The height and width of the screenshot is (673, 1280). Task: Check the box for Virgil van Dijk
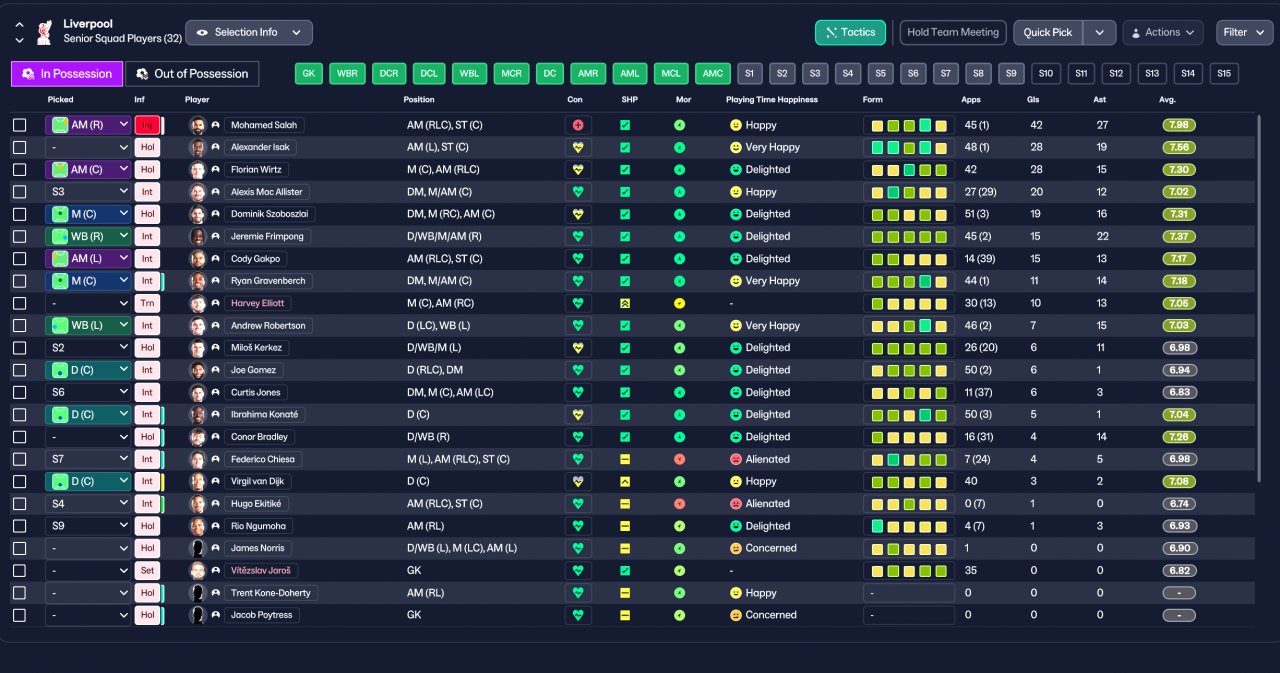[x=19, y=481]
